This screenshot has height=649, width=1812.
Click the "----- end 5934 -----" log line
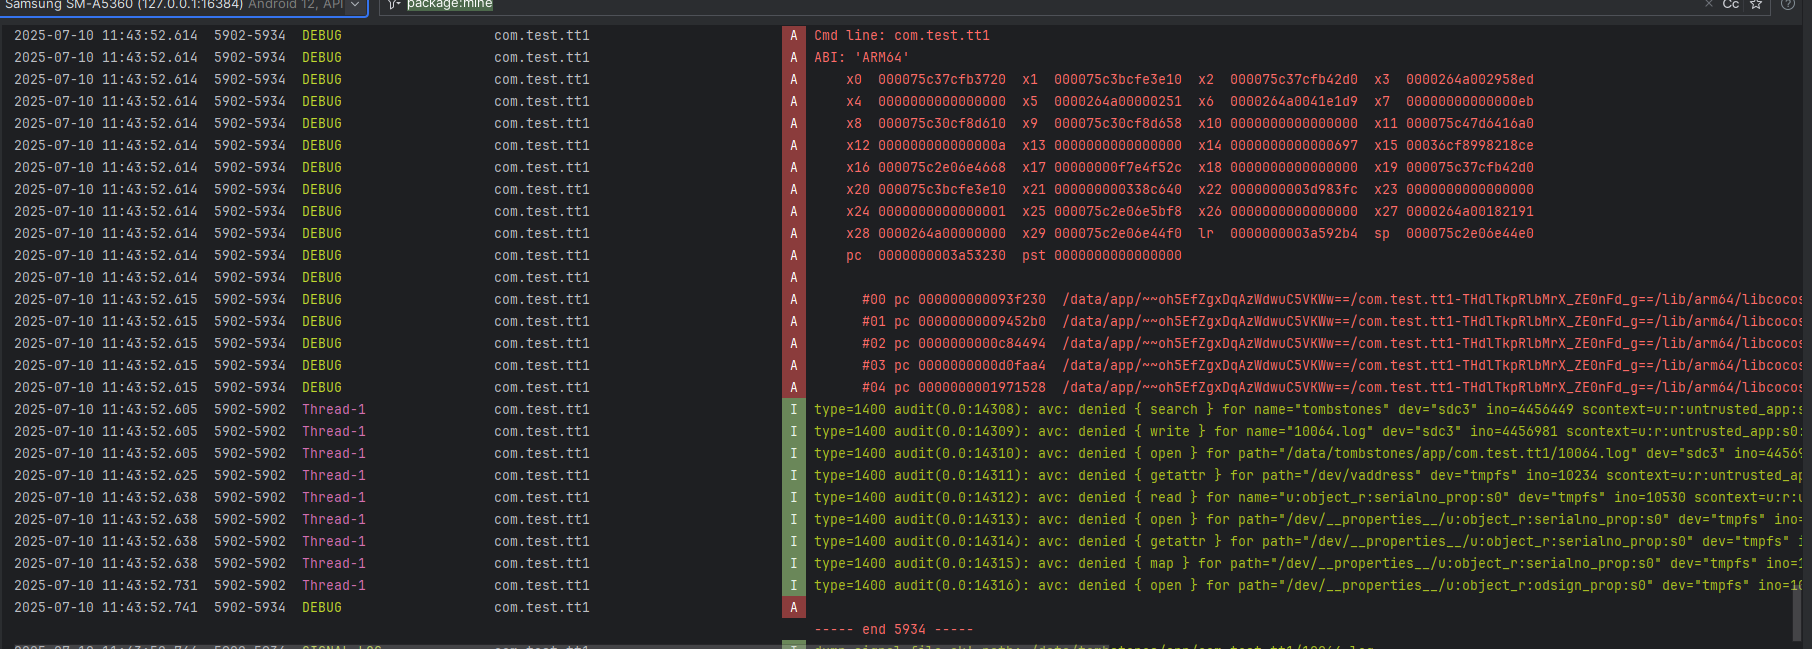tap(893, 630)
